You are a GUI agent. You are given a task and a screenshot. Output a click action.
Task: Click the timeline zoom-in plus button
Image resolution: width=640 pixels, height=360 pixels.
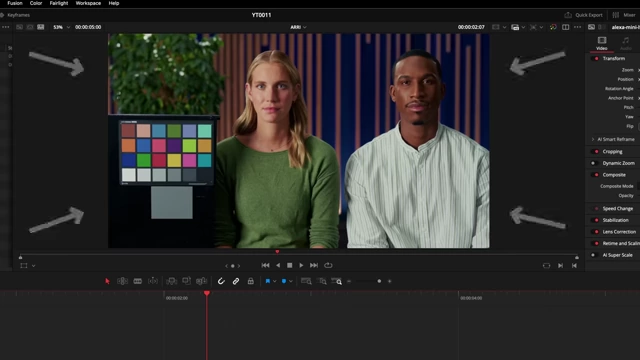tap(389, 281)
